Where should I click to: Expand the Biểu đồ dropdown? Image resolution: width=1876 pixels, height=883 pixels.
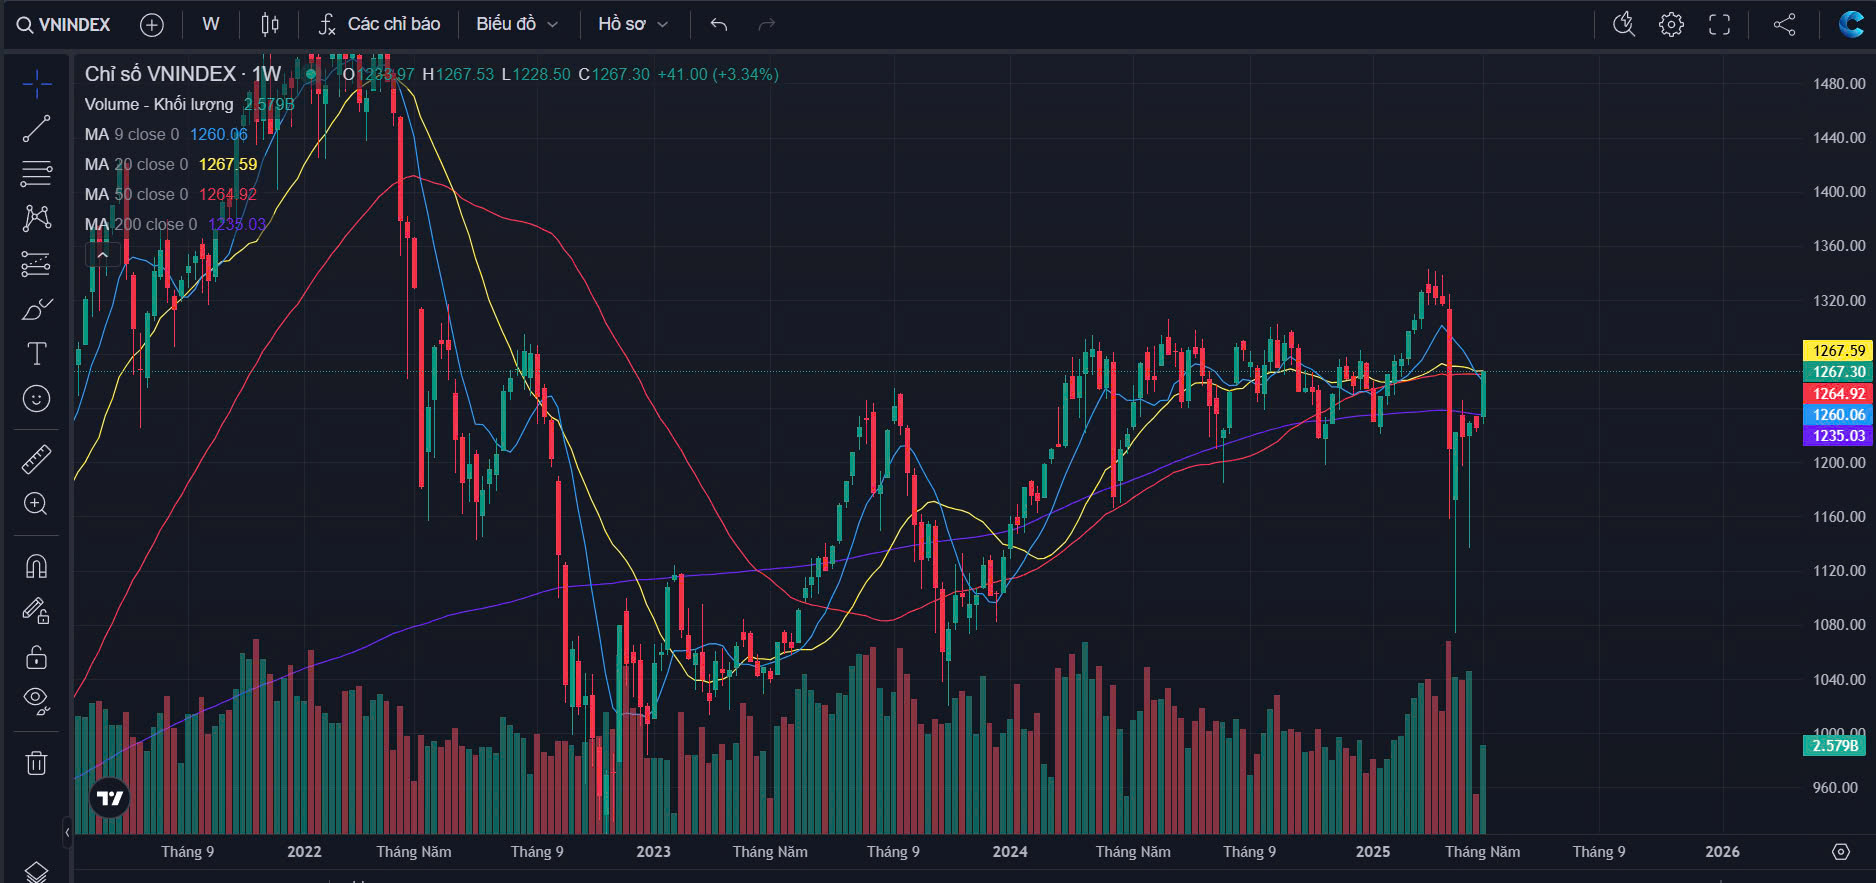517,24
